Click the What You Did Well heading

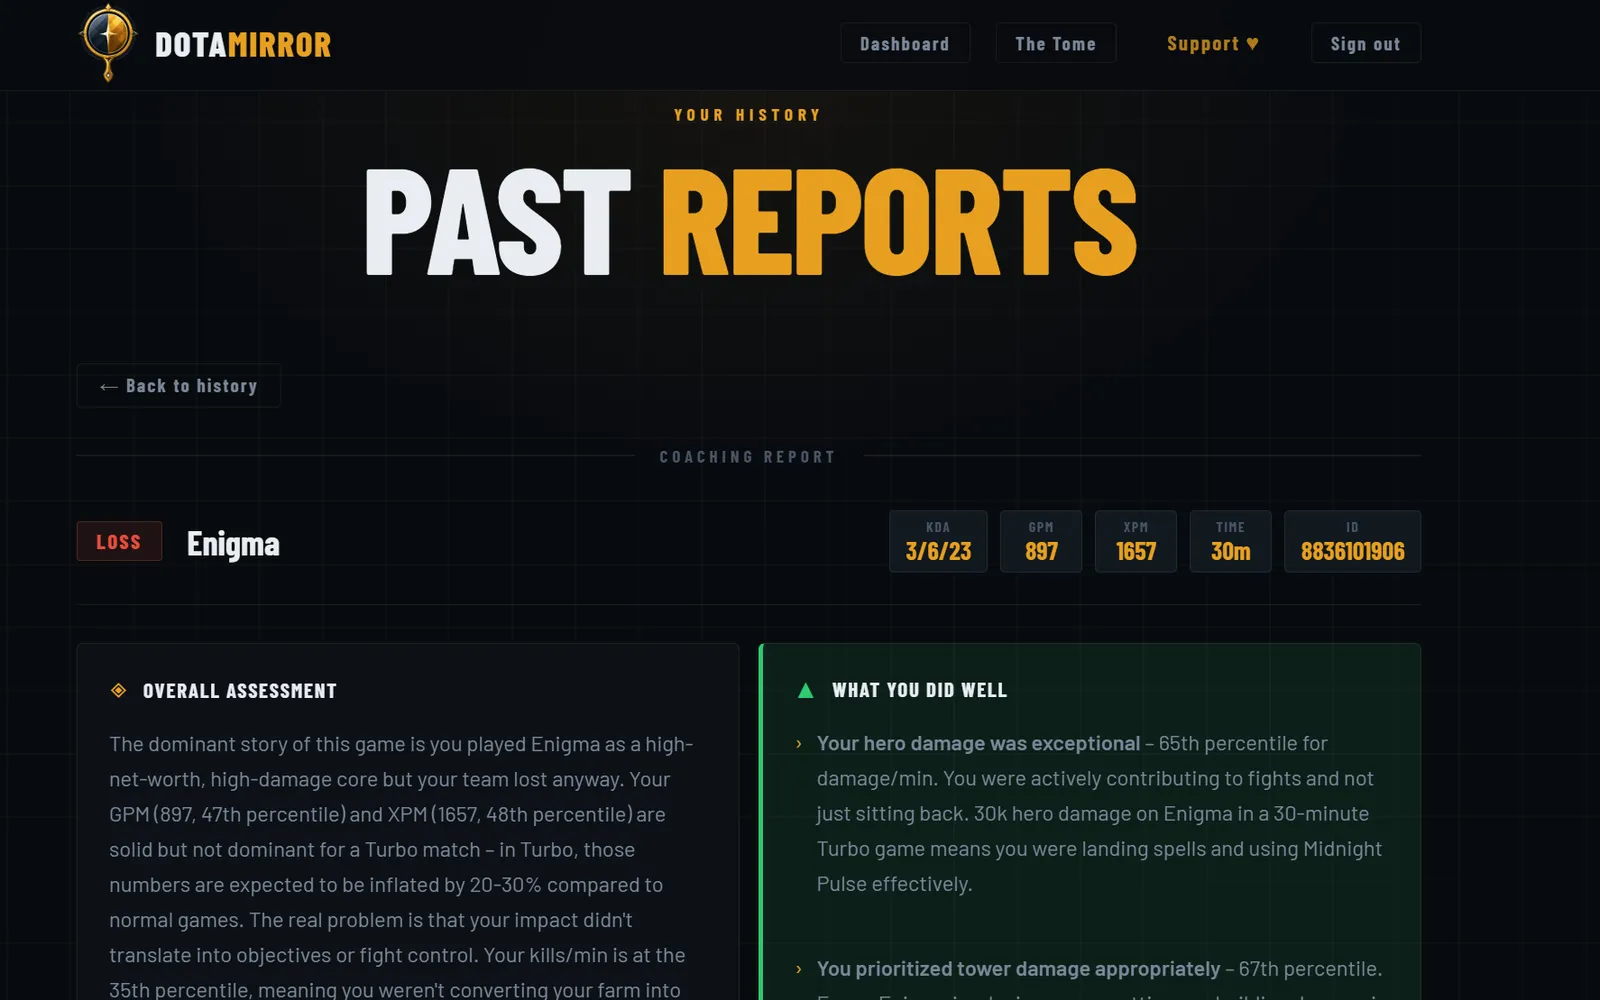pyautogui.click(x=920, y=690)
